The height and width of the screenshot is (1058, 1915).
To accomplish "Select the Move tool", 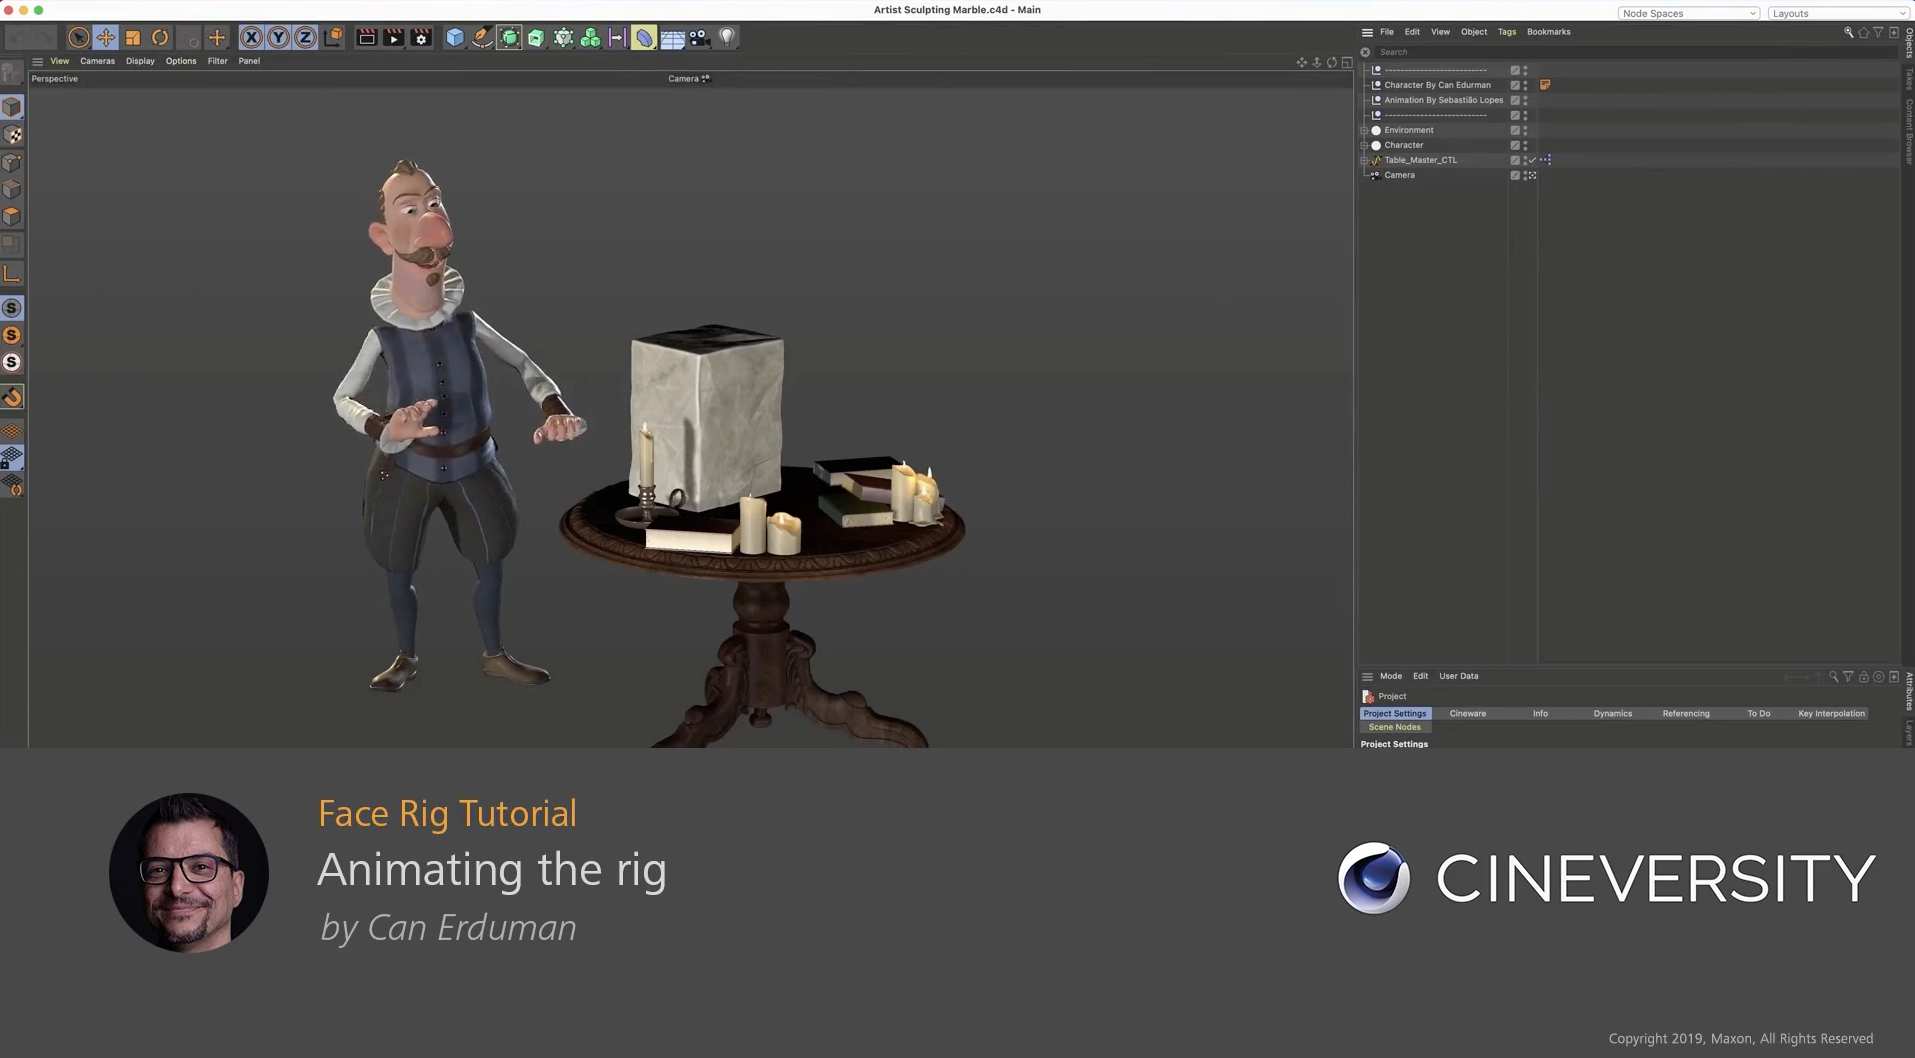I will [105, 37].
